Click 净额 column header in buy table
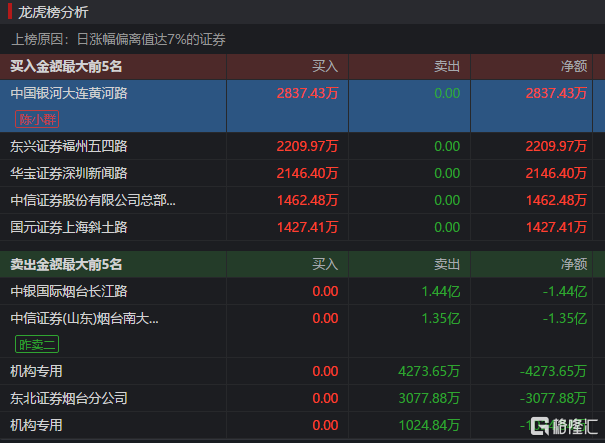 [x=574, y=66]
